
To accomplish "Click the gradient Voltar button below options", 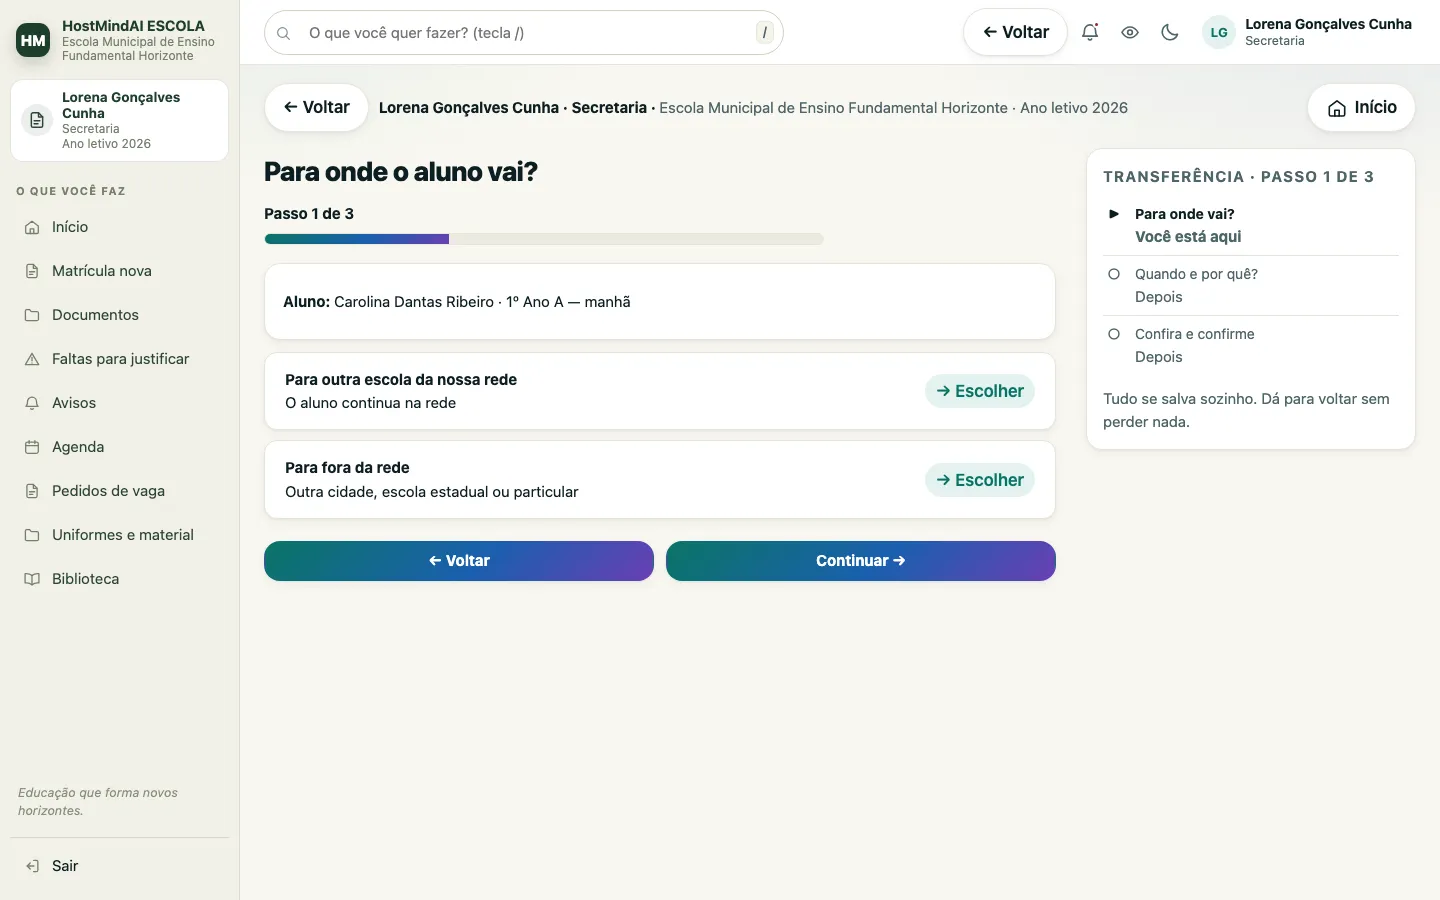I will coord(459,561).
